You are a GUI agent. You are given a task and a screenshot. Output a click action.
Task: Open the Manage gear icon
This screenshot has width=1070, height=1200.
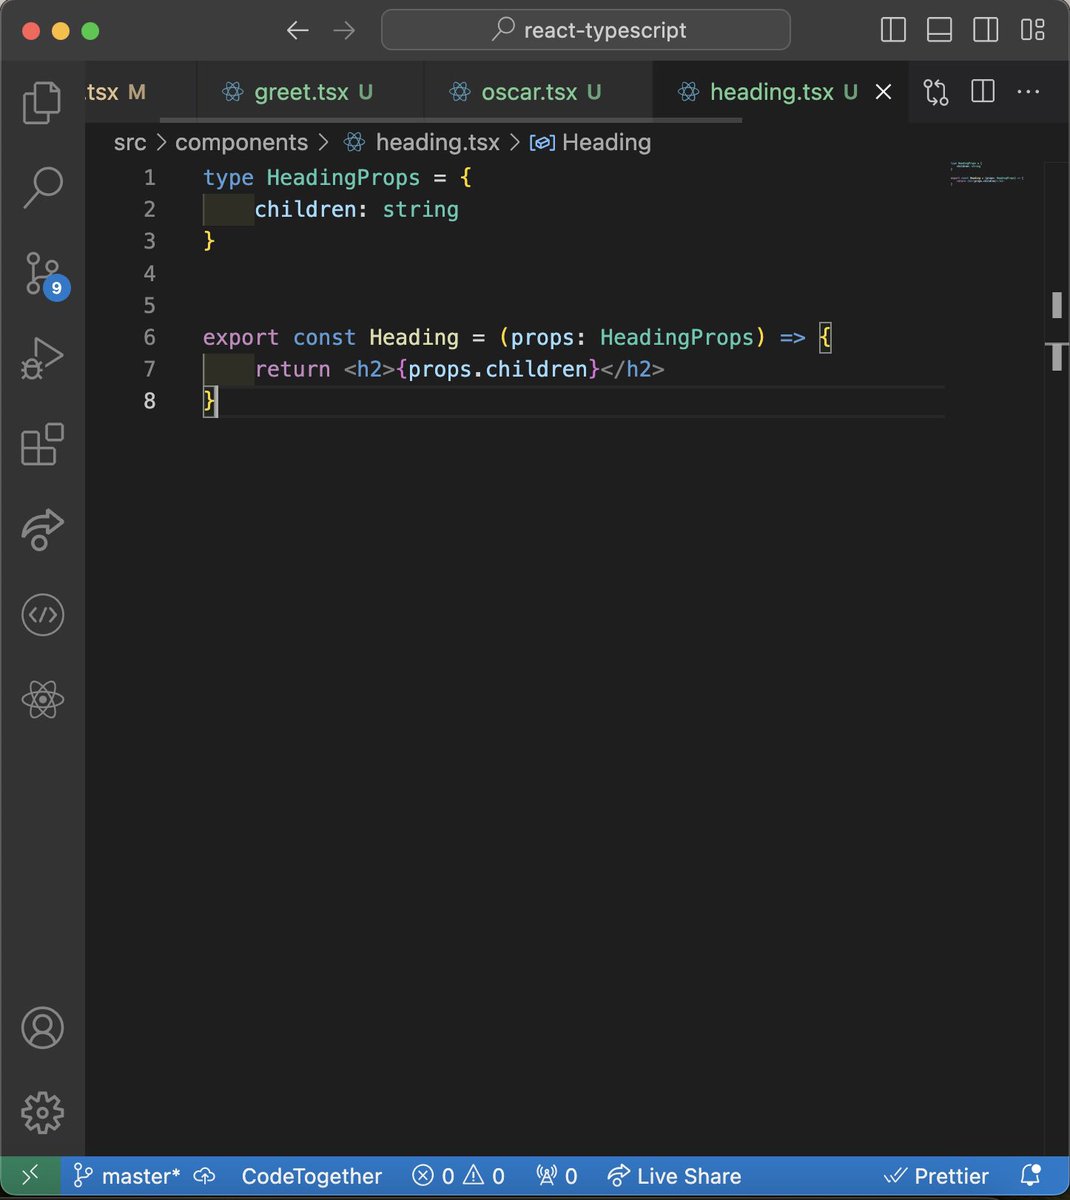(x=42, y=1112)
